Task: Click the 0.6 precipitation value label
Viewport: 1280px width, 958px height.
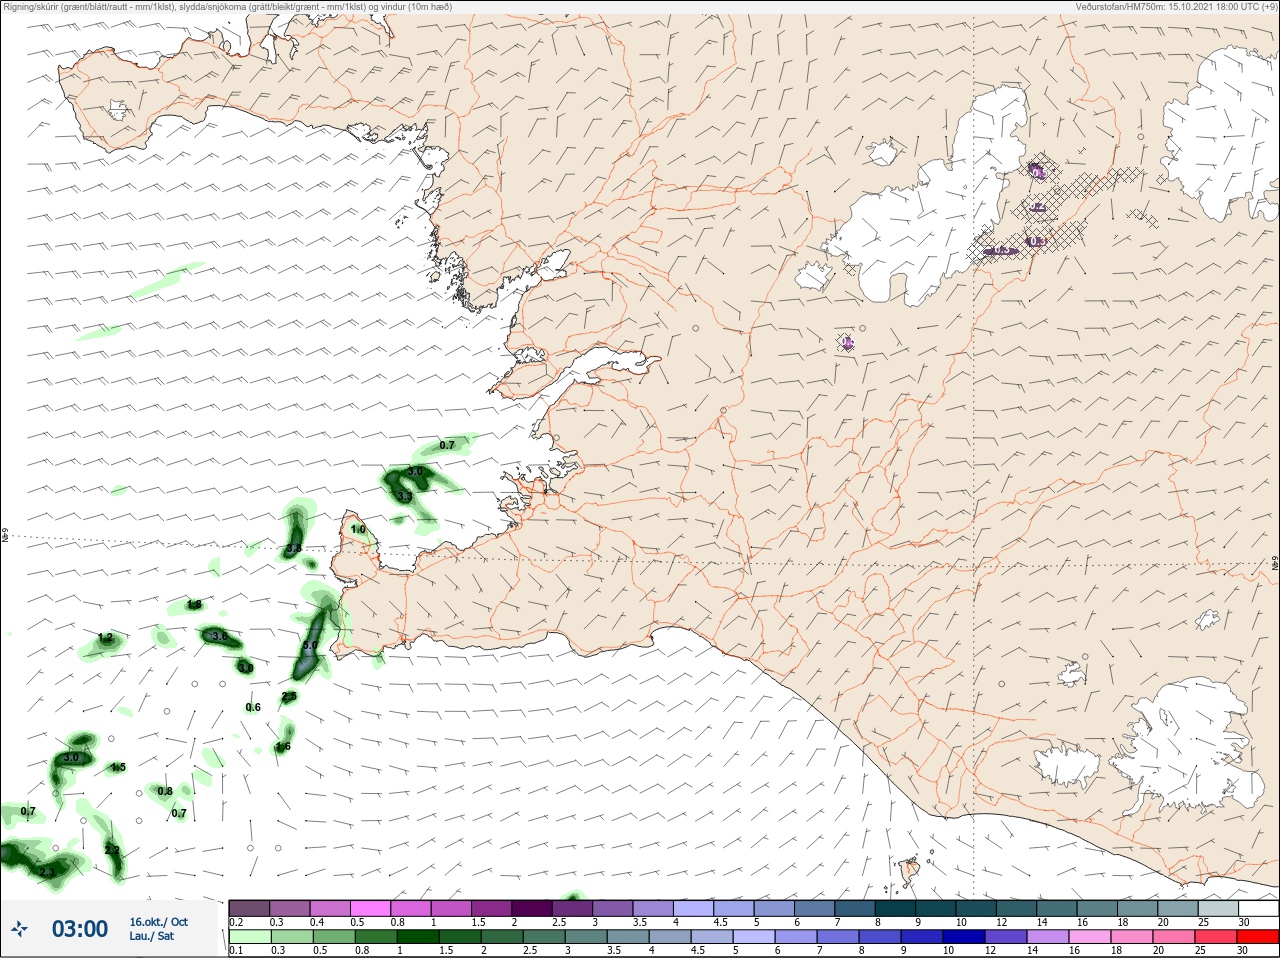Action: click(253, 707)
